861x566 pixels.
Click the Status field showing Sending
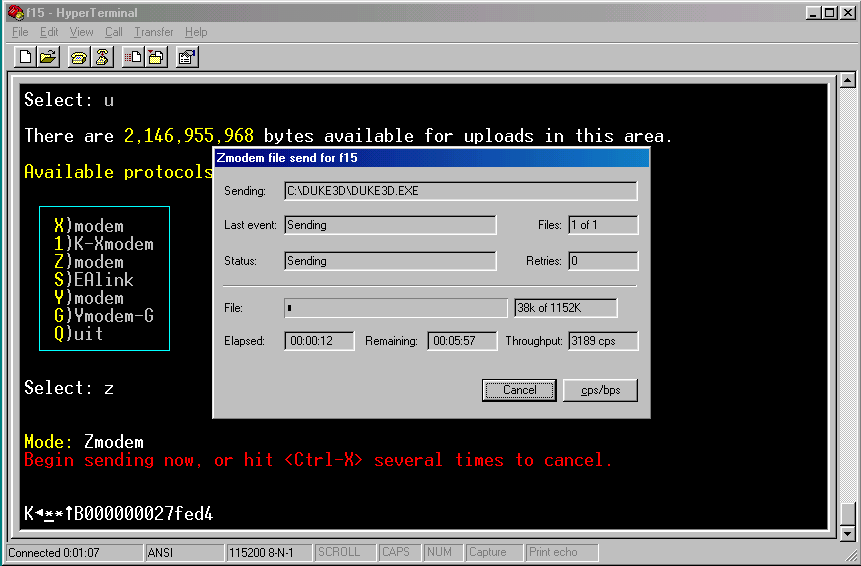[x=390, y=261]
